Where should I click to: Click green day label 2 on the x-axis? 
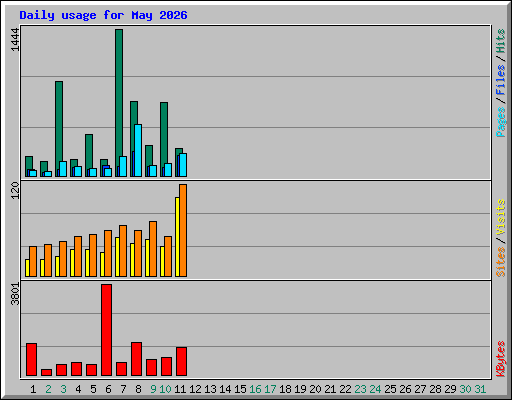[48, 389]
